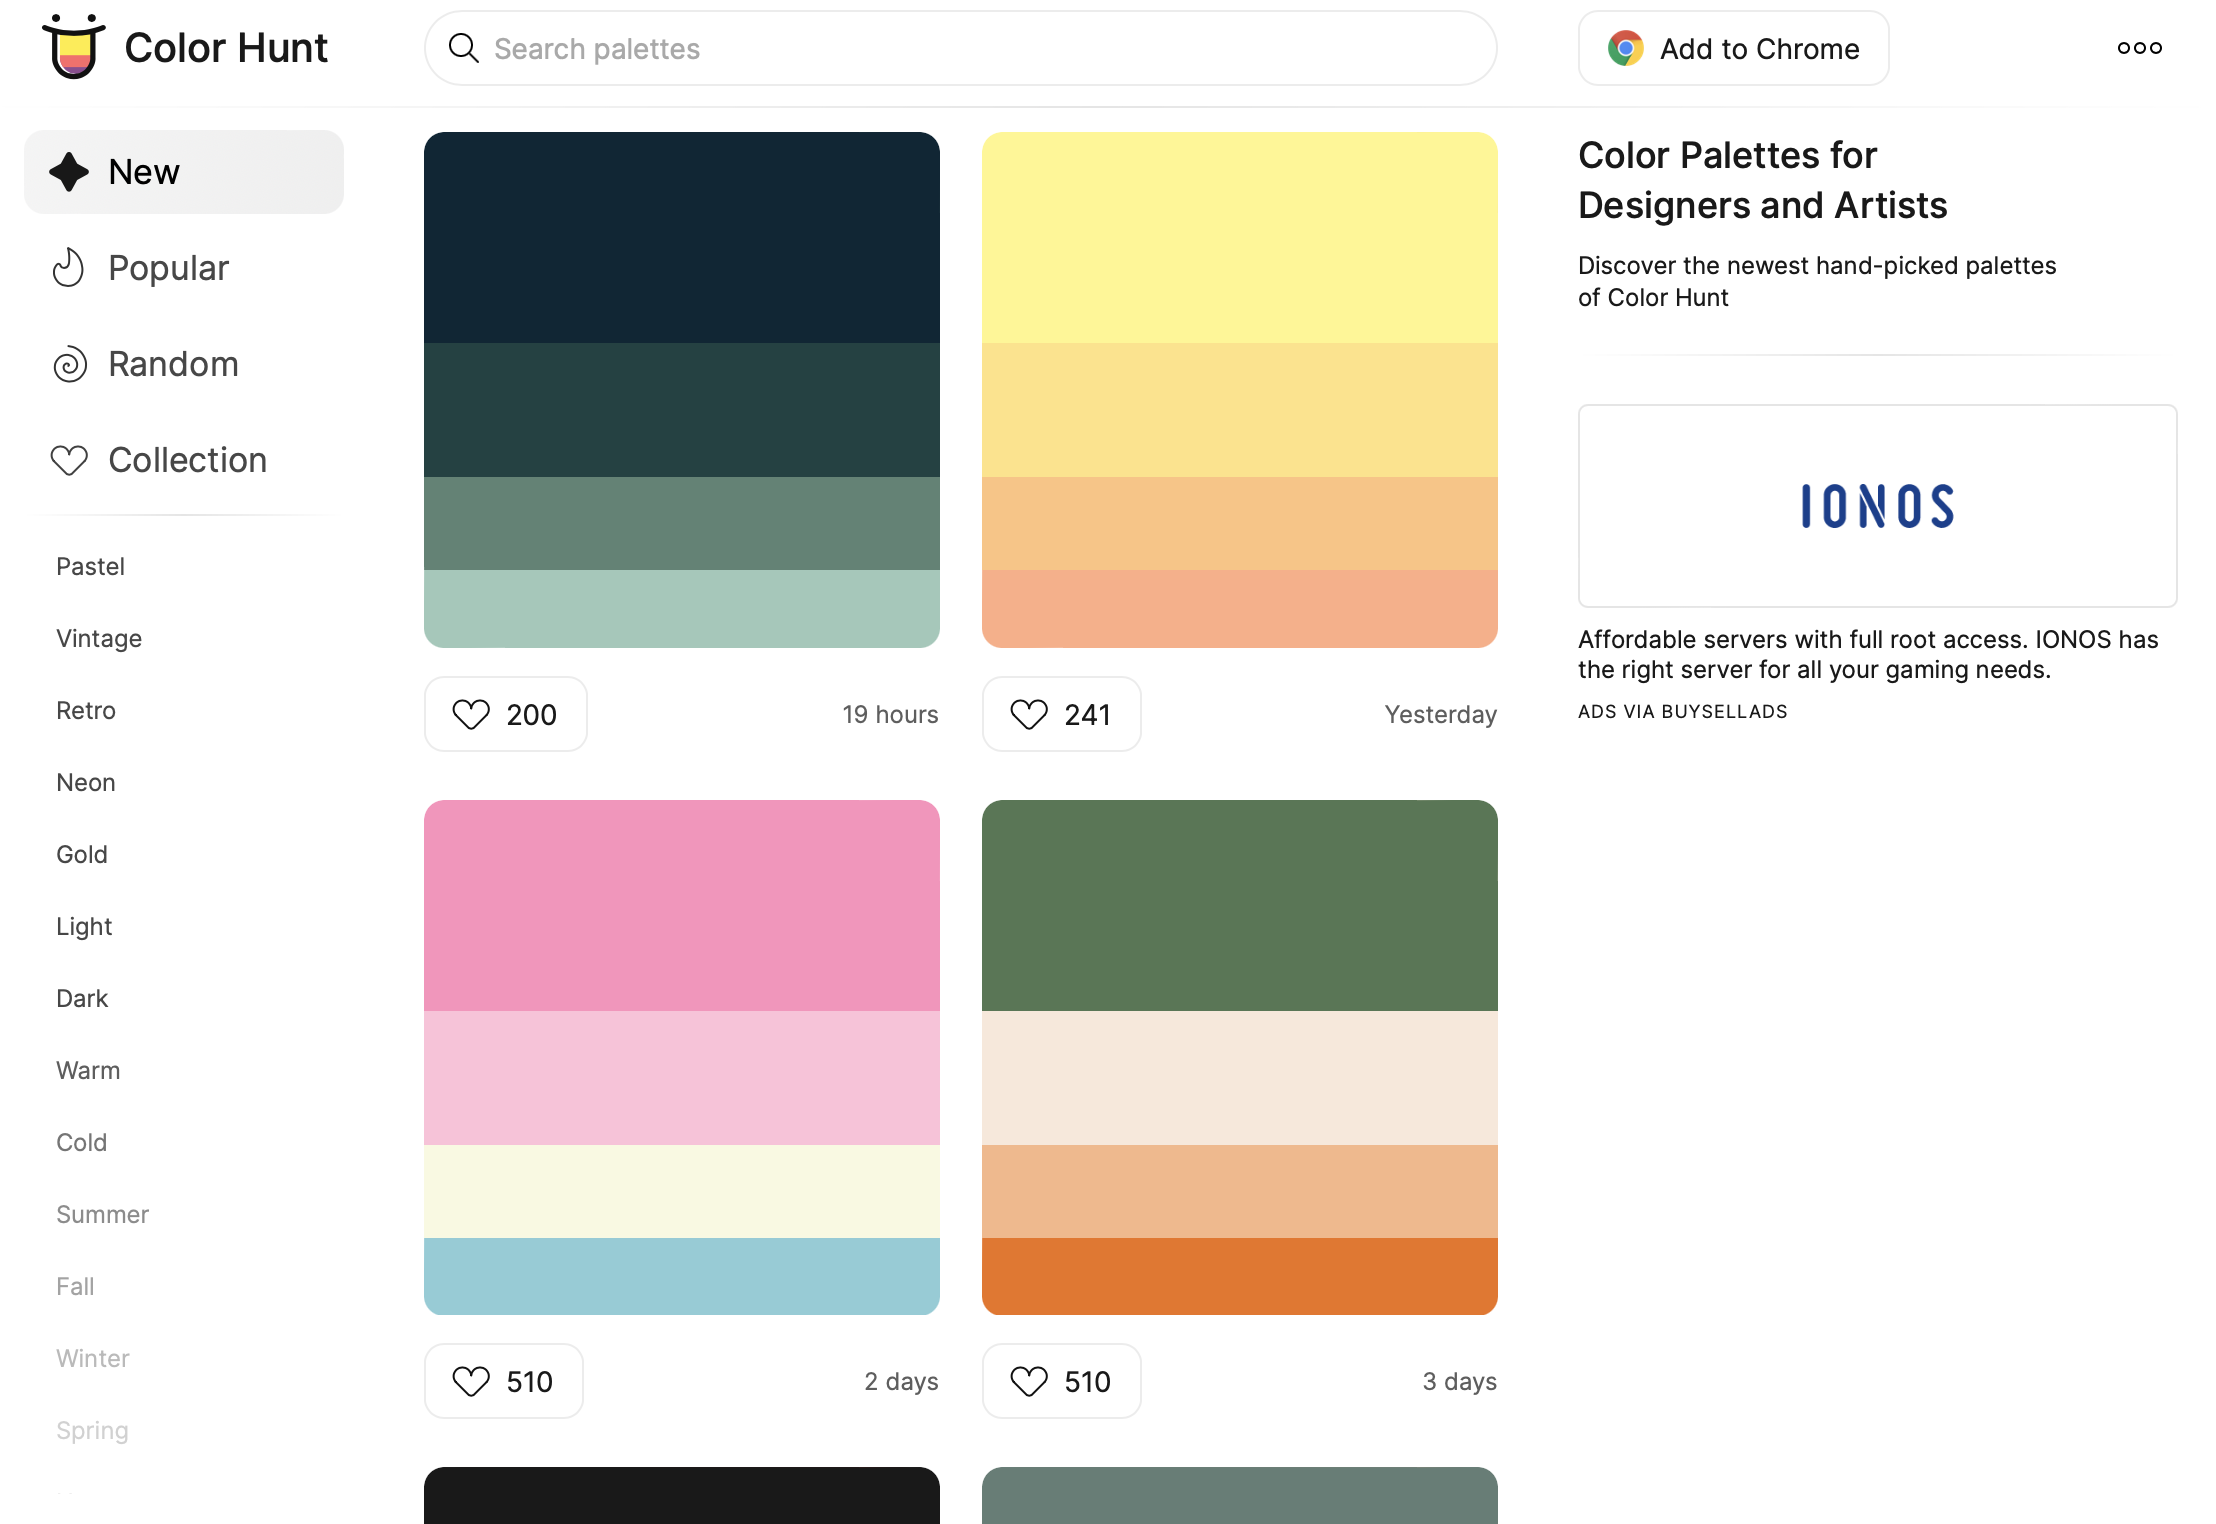Filter by Fall tag
The image size is (2216, 1524).
(x=75, y=1287)
